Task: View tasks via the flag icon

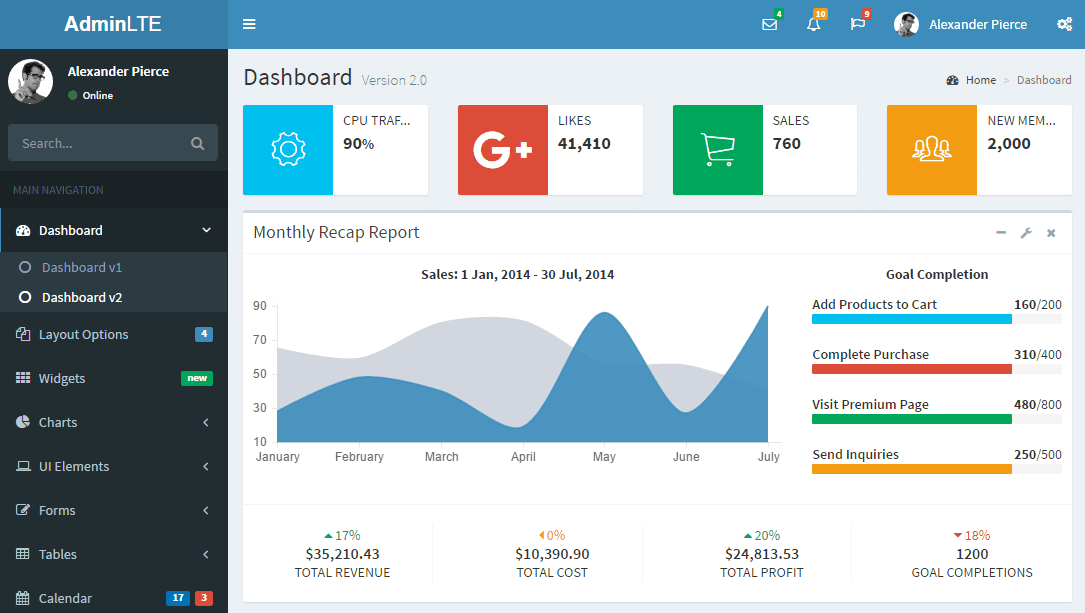Action: (x=857, y=24)
